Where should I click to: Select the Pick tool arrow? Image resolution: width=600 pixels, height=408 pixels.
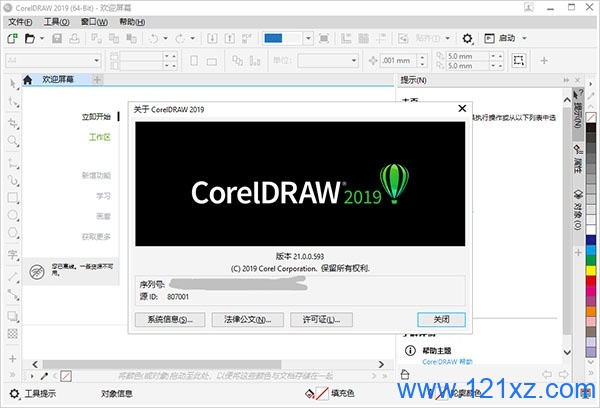(13, 83)
